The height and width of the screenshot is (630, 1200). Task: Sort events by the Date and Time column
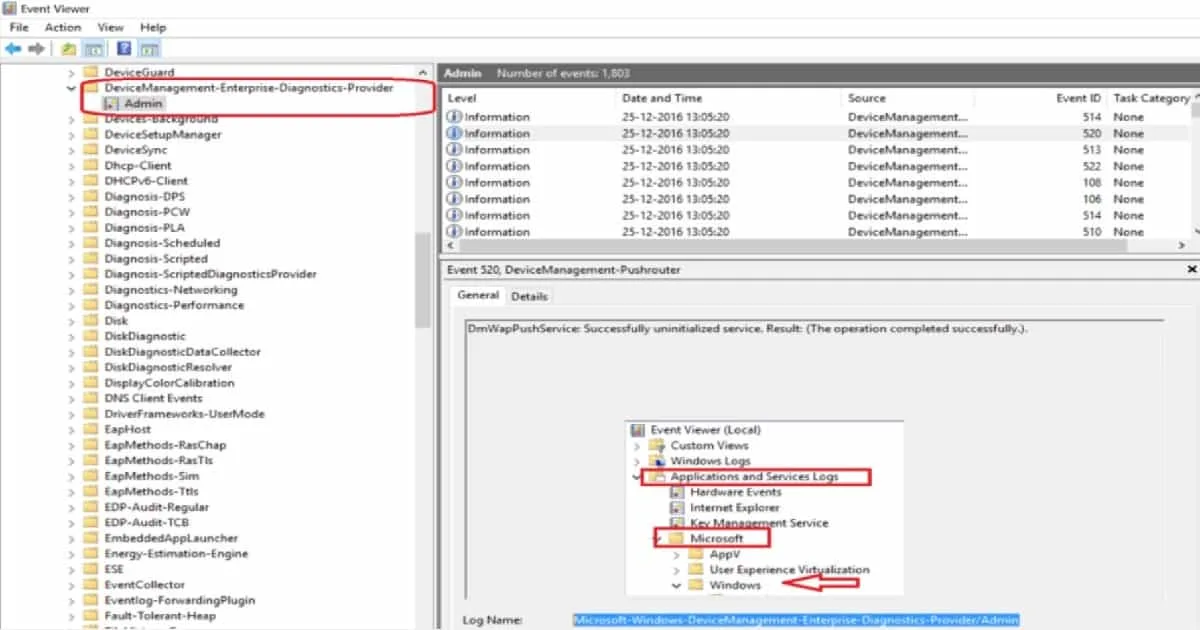[x=660, y=98]
